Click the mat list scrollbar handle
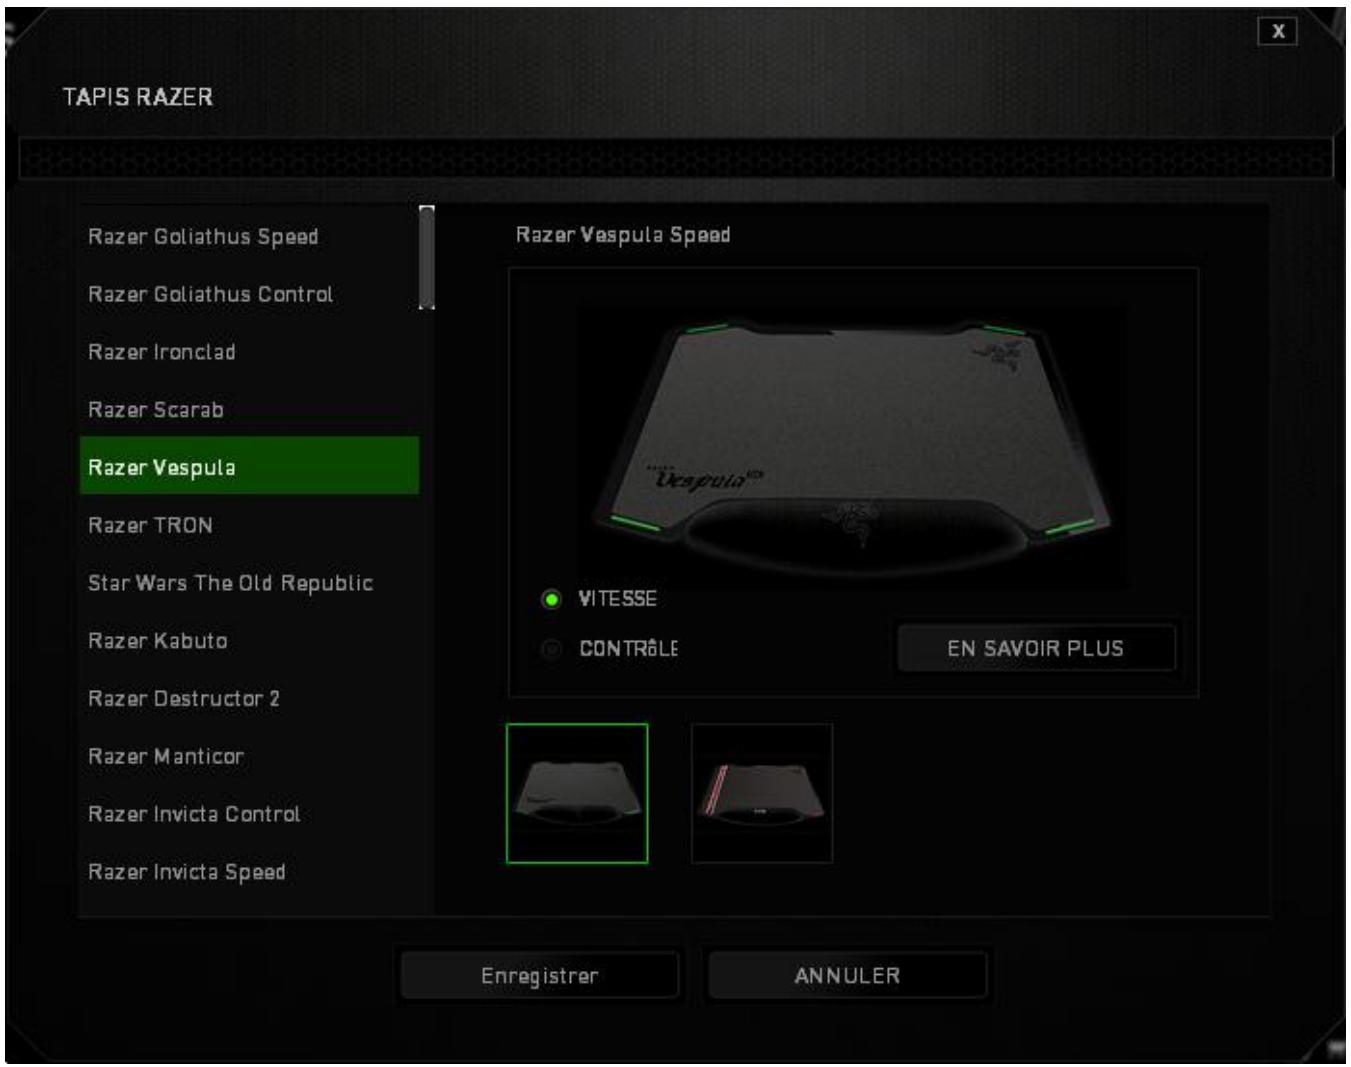 click(427, 257)
